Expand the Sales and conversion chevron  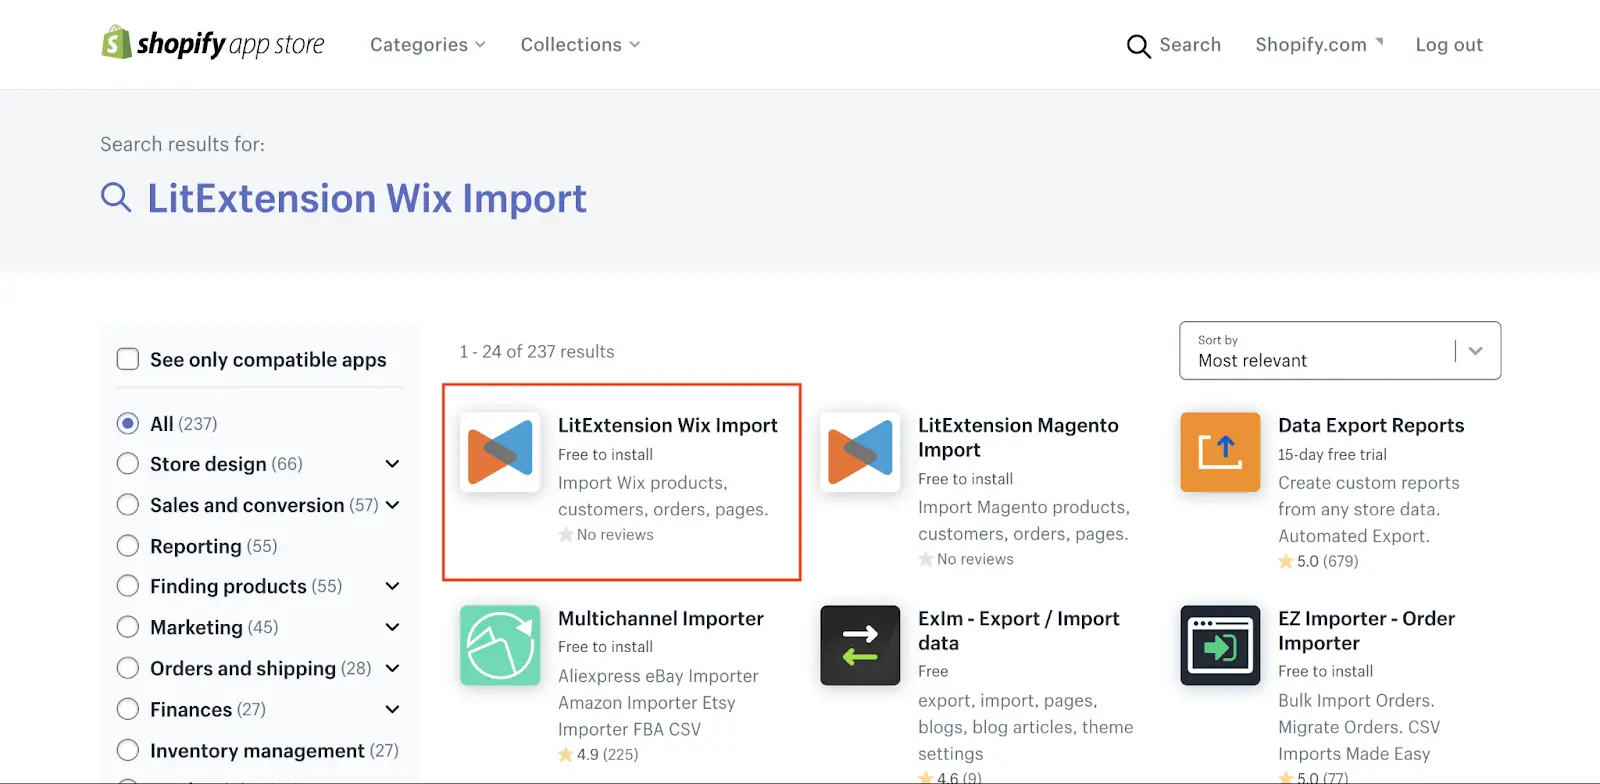click(x=392, y=505)
